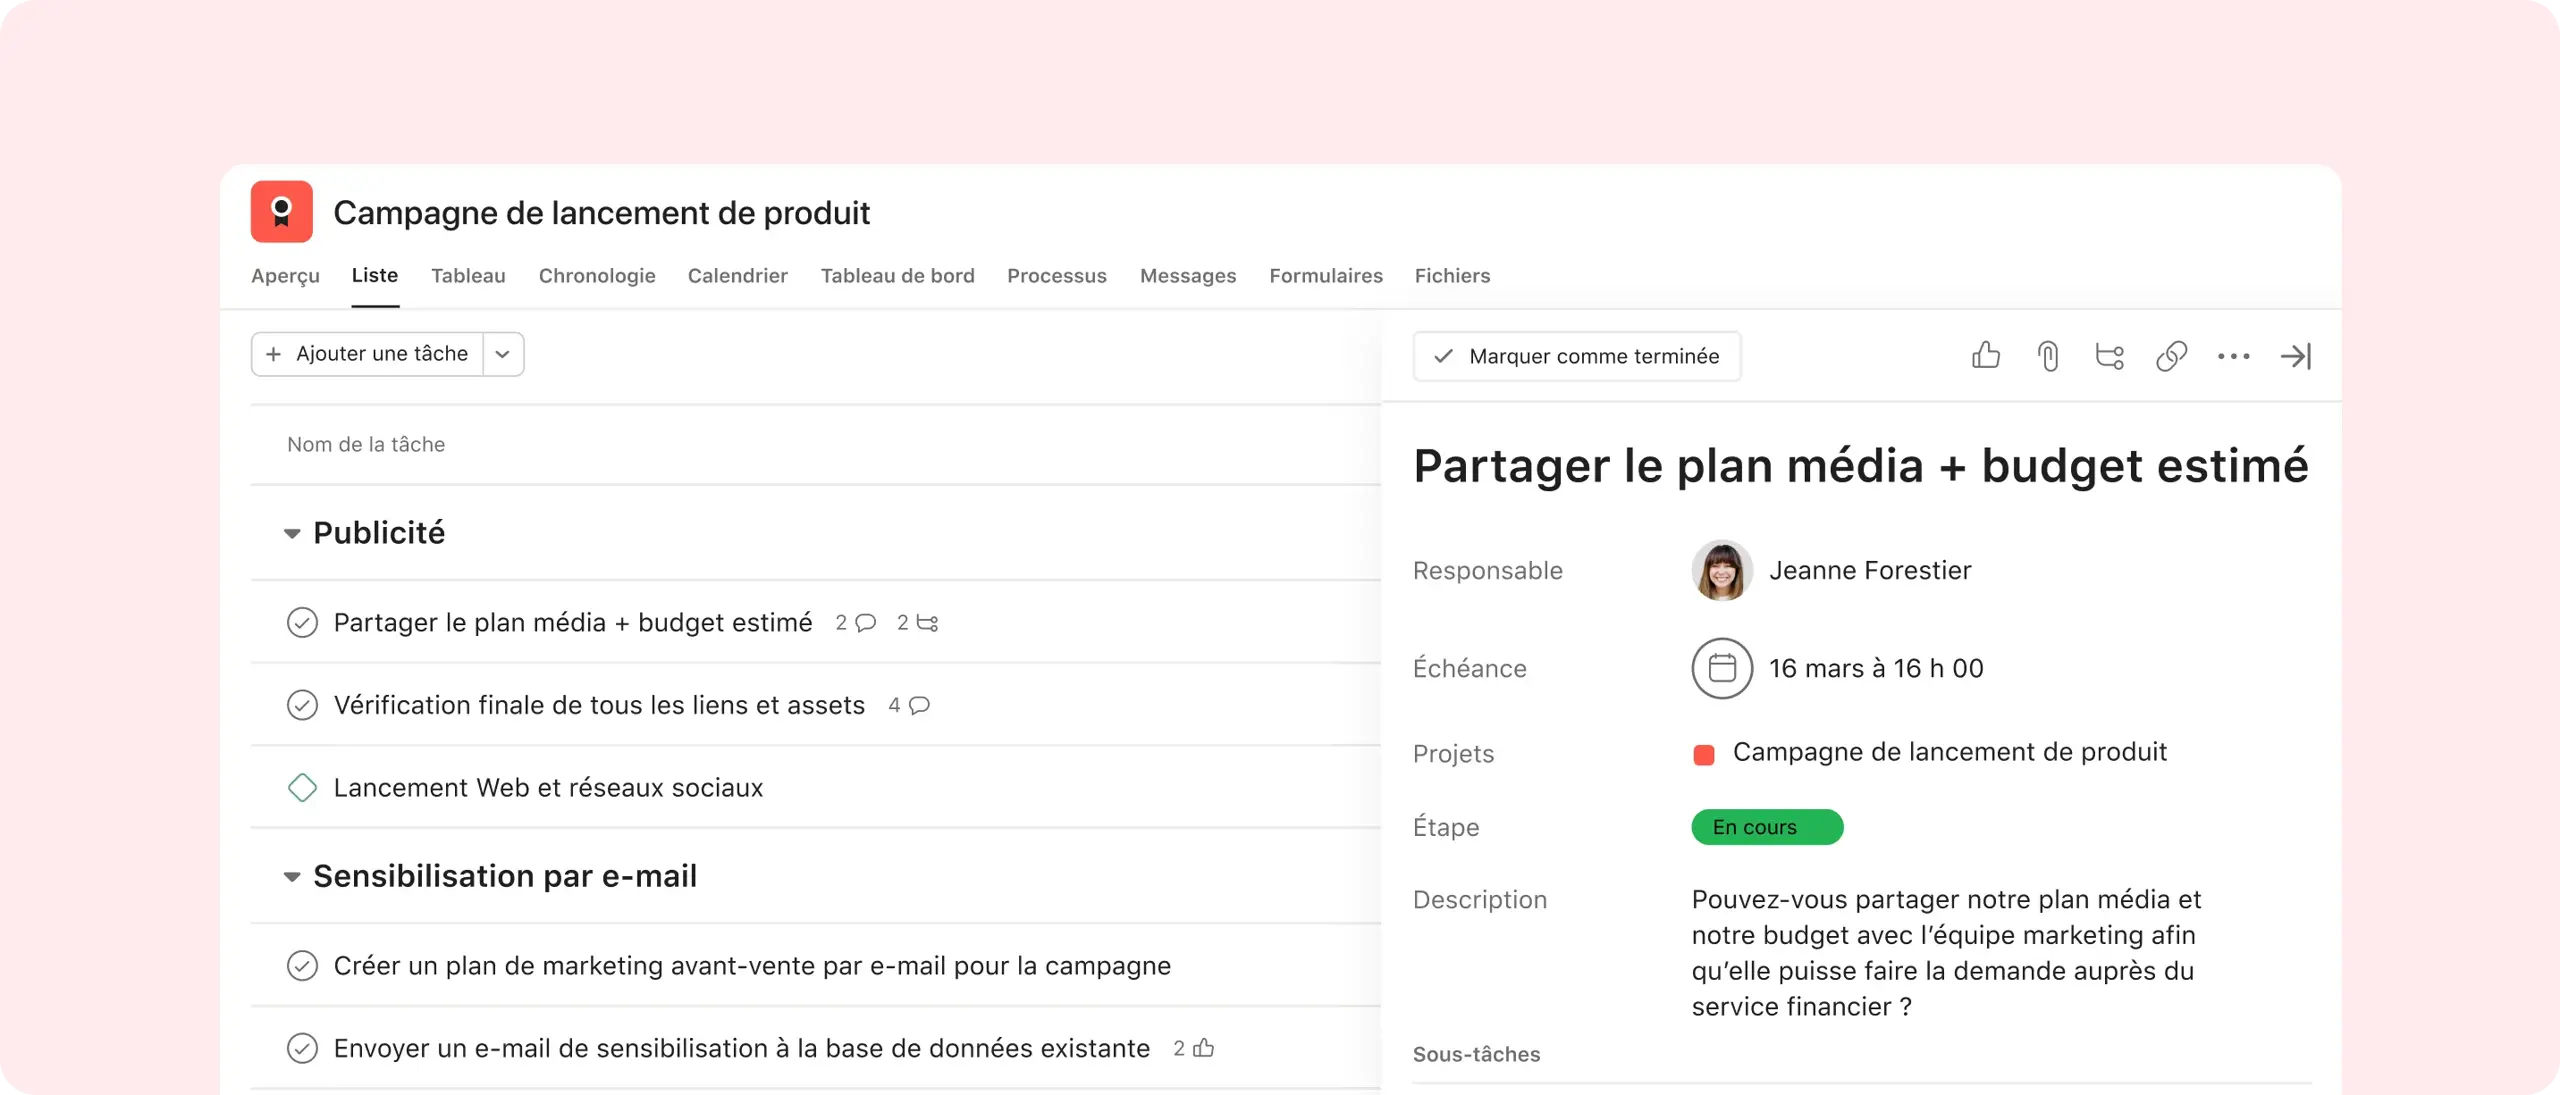
Task: Copy task link with chain icon
Action: tap(2172, 356)
